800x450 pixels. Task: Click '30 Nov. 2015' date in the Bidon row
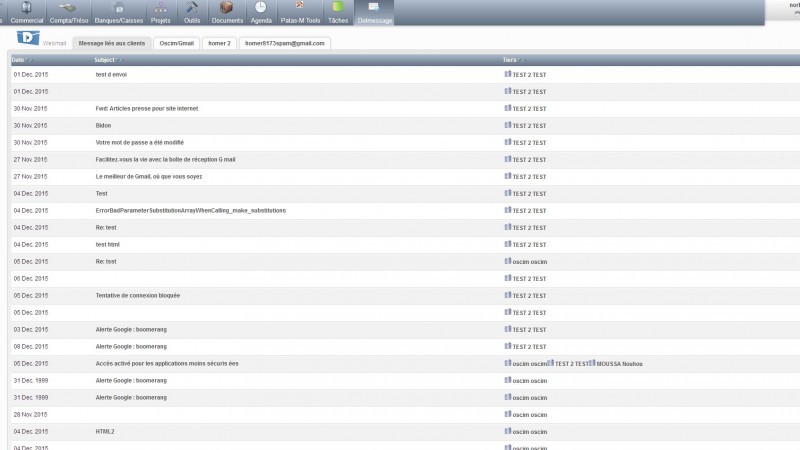coord(31,126)
